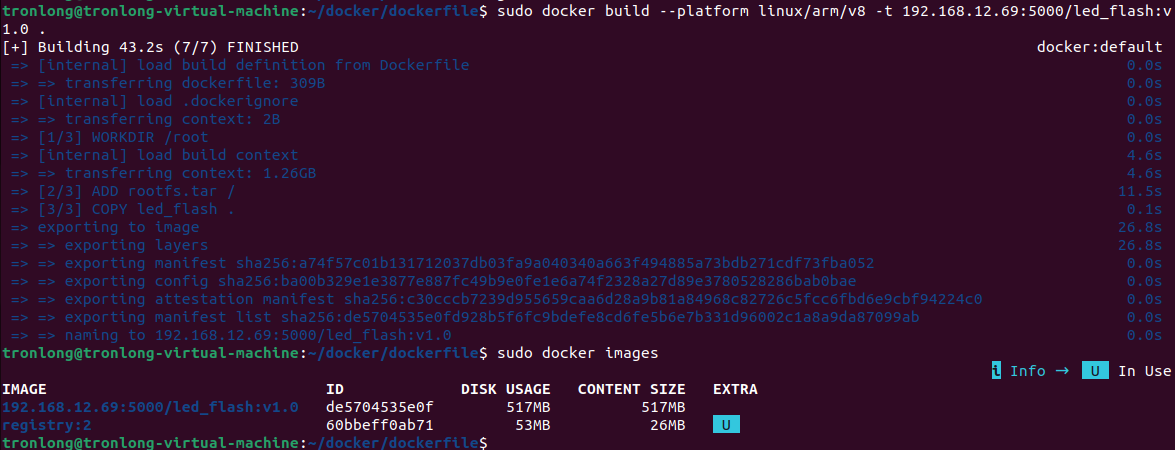Click the sudo docker images command text

point(578,353)
